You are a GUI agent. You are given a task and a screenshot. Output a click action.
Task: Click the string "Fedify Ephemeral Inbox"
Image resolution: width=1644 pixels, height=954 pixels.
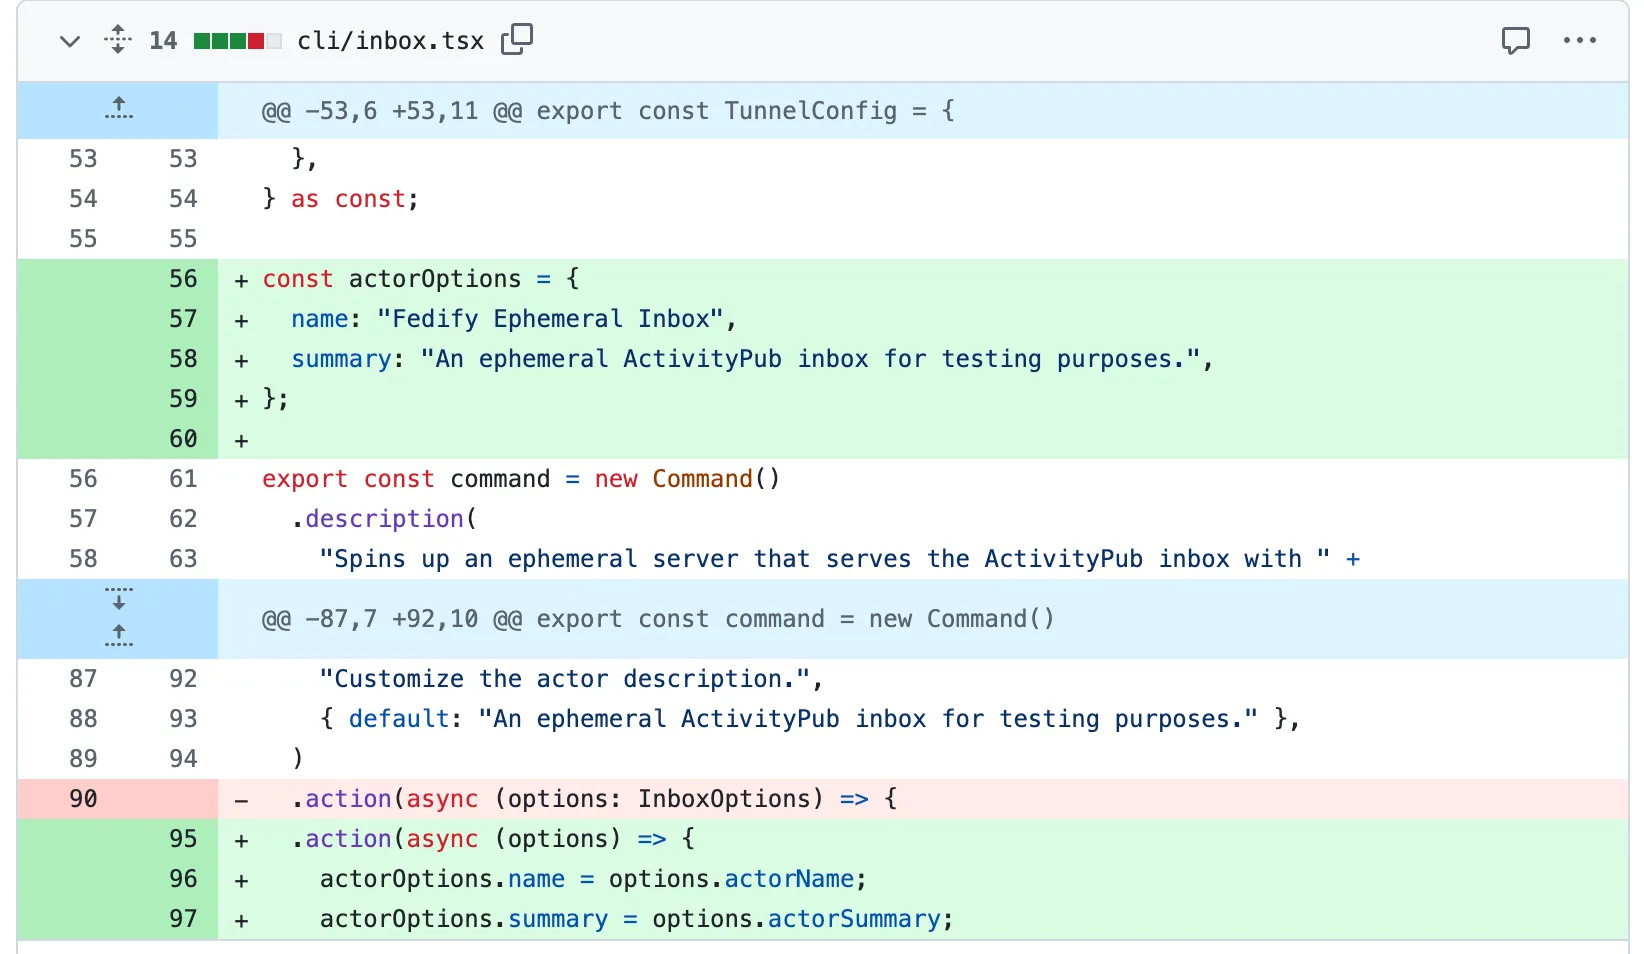pos(550,319)
